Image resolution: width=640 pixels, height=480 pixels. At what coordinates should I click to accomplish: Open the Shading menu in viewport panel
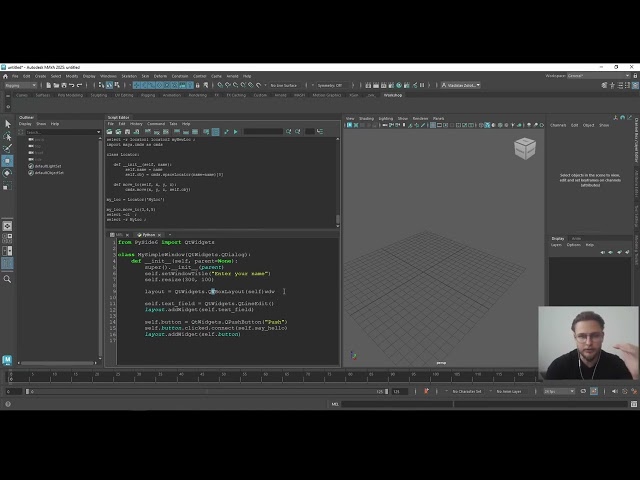[366, 119]
